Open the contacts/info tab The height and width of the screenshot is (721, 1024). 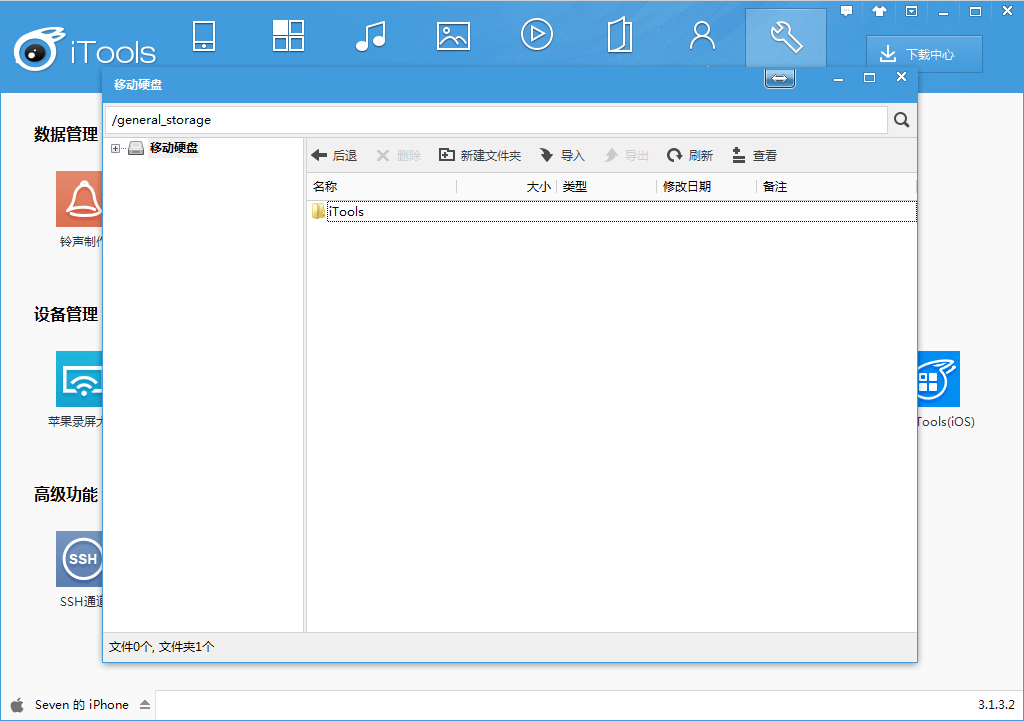pyautogui.click(x=702, y=36)
